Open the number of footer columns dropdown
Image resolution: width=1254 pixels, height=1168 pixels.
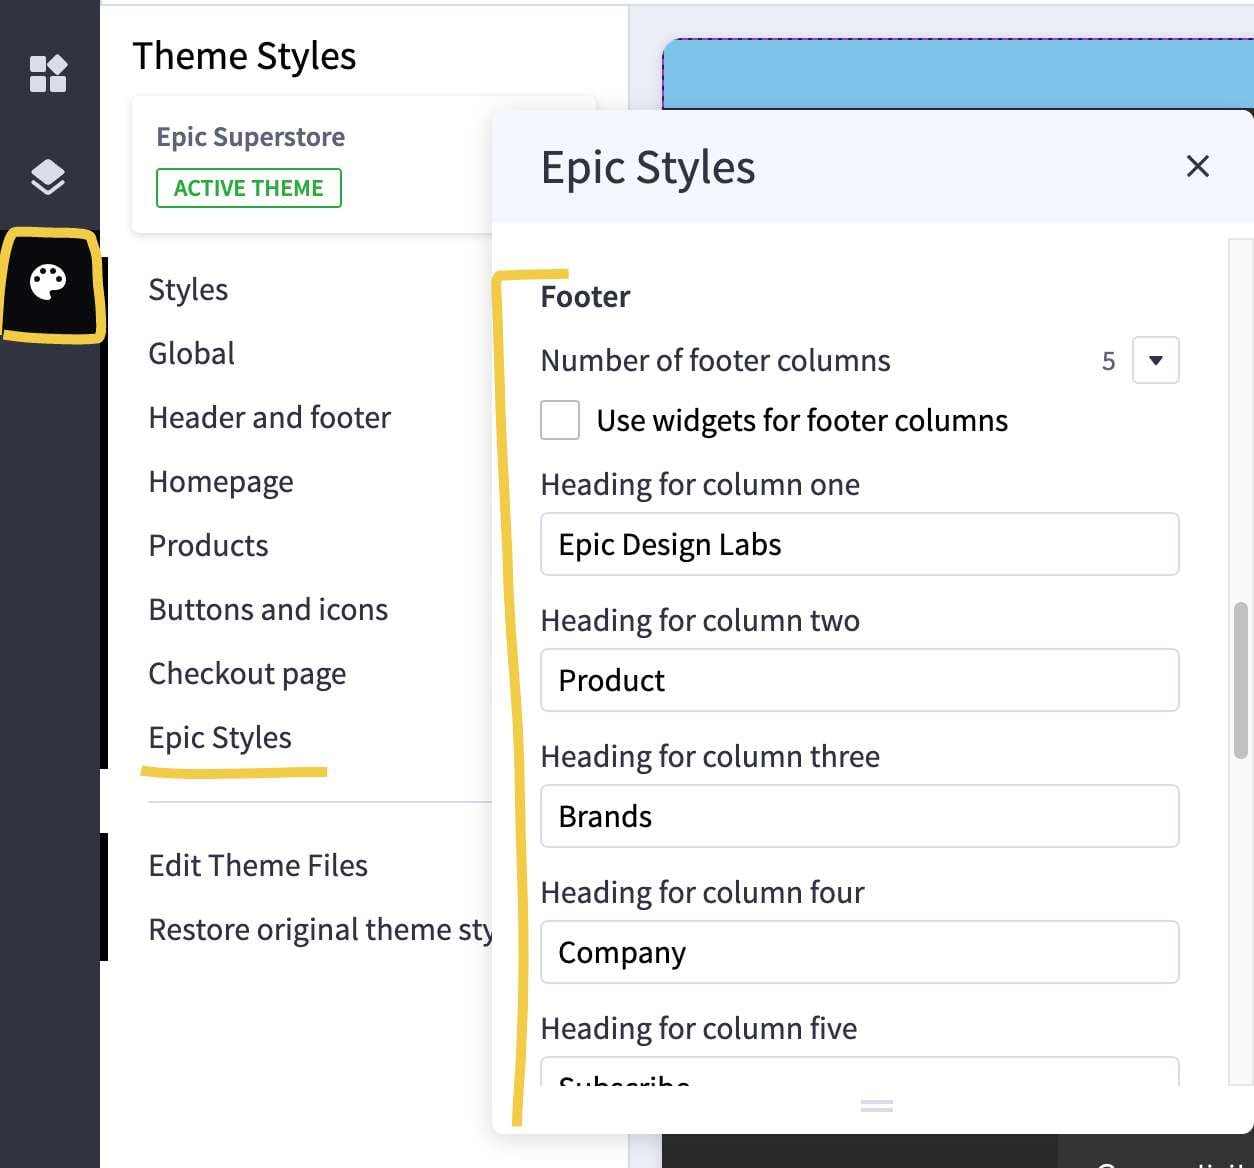1155,360
